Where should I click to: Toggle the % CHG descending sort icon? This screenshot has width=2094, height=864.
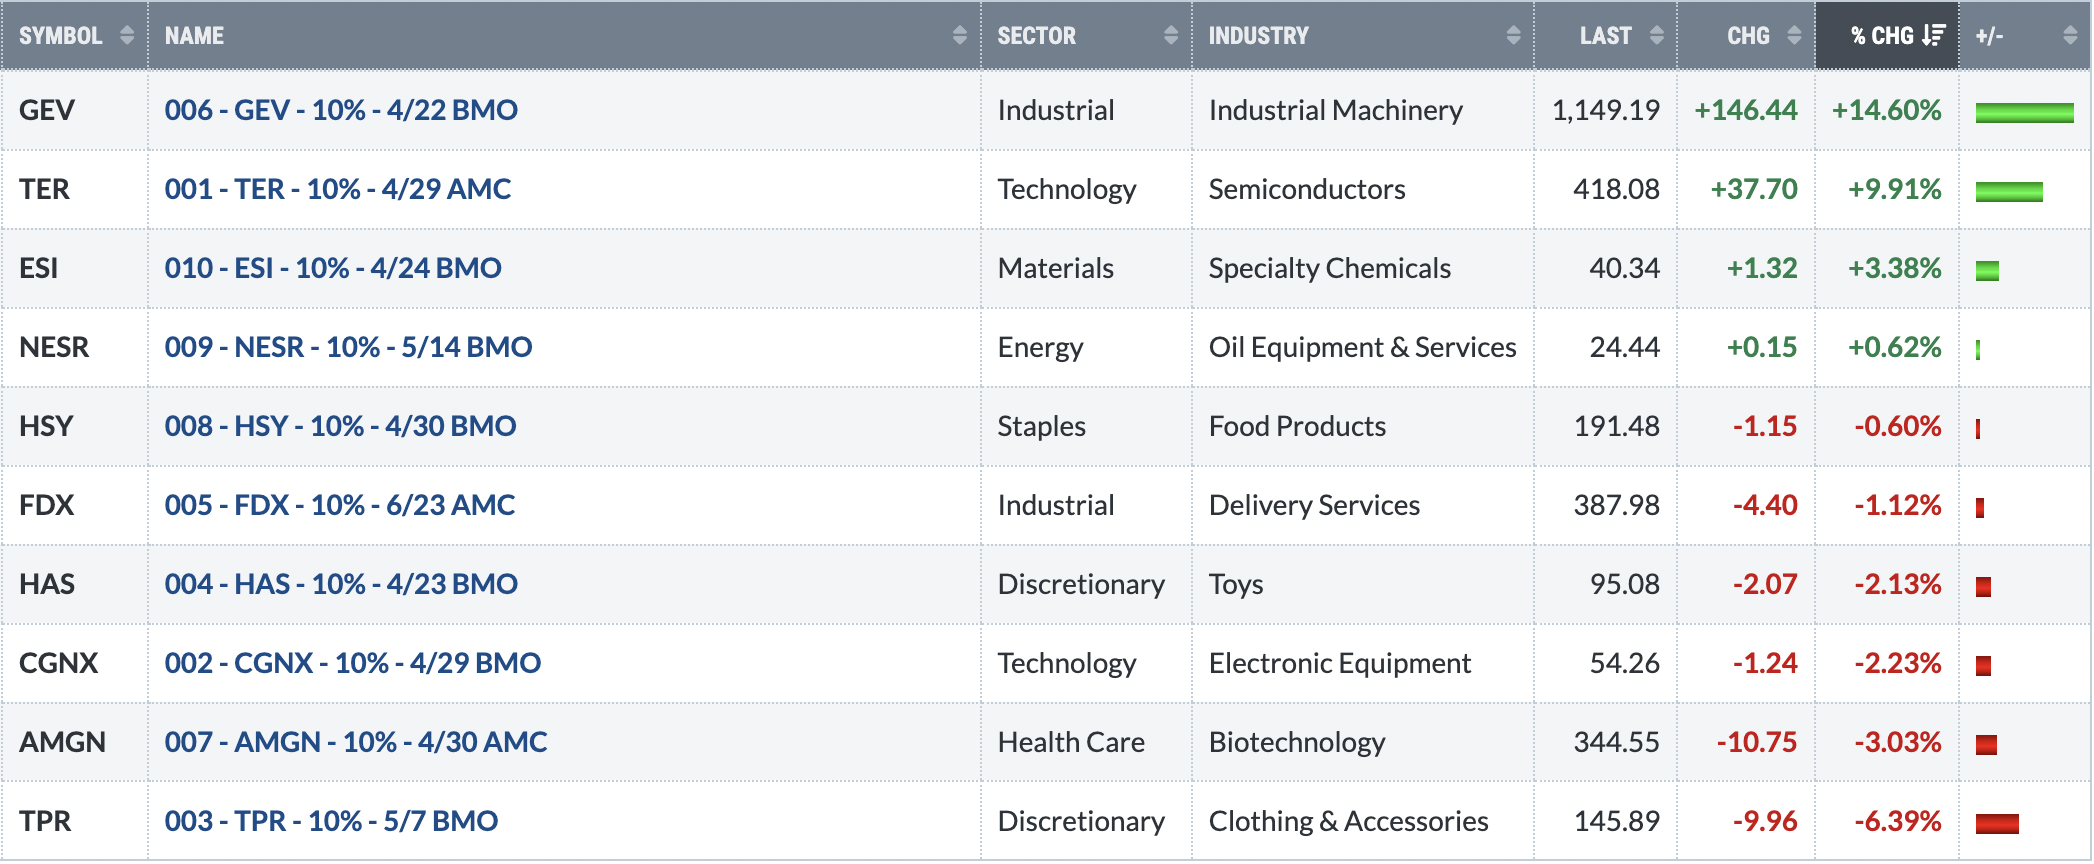[x=1934, y=36]
